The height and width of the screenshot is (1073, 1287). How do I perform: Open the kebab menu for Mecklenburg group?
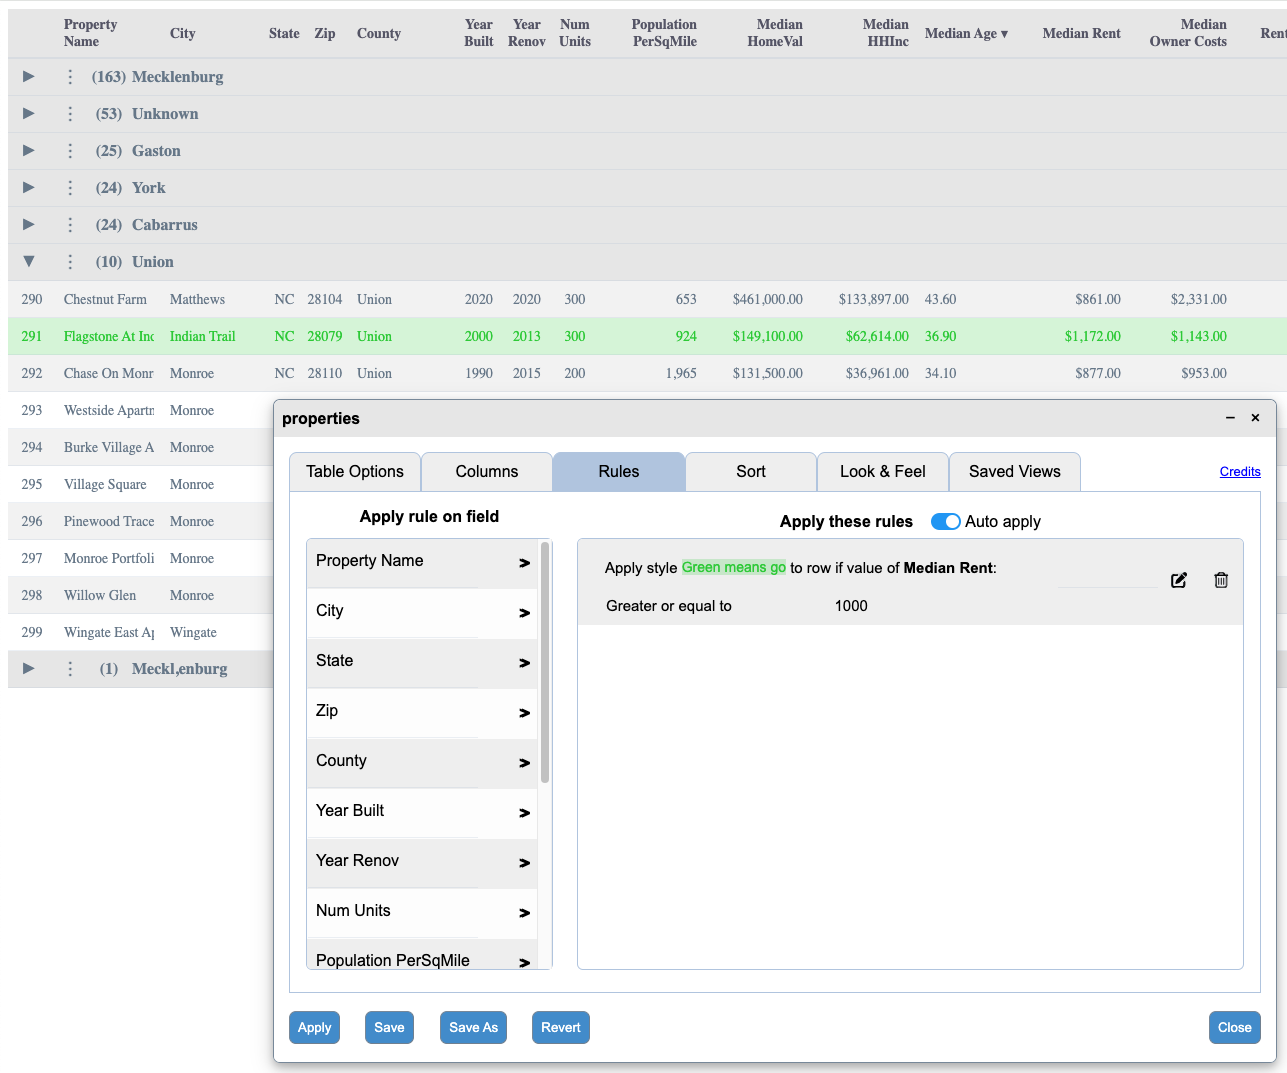tap(70, 77)
